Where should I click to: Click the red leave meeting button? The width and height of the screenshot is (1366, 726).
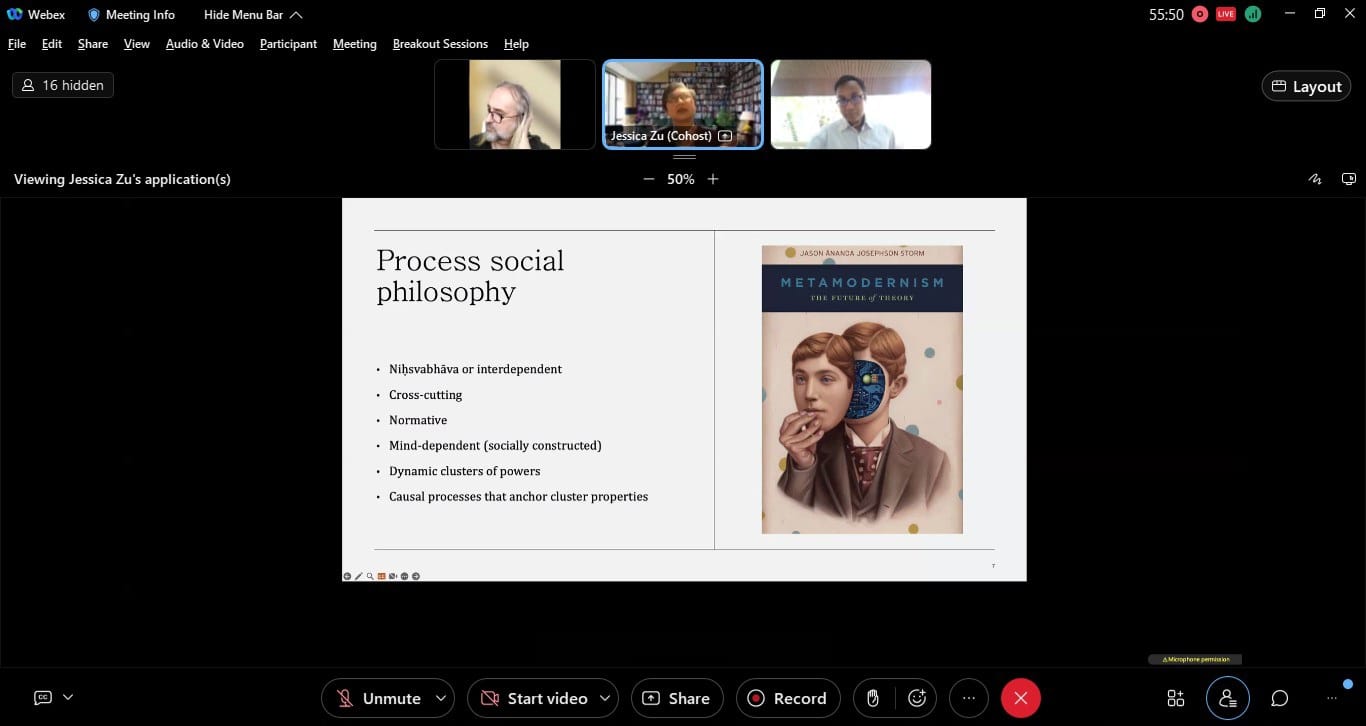1020,698
